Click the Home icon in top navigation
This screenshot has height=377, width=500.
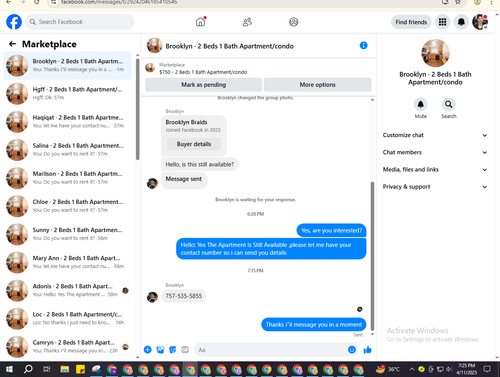point(200,22)
